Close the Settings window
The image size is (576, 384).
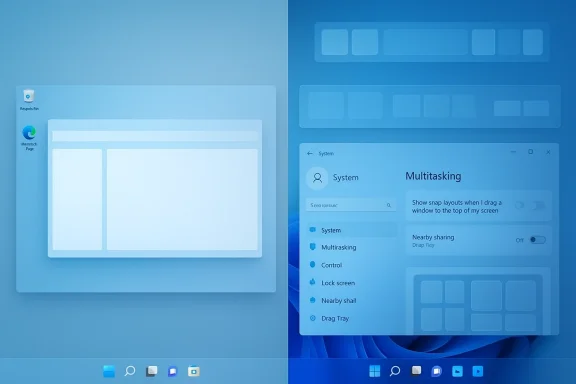[x=548, y=152]
